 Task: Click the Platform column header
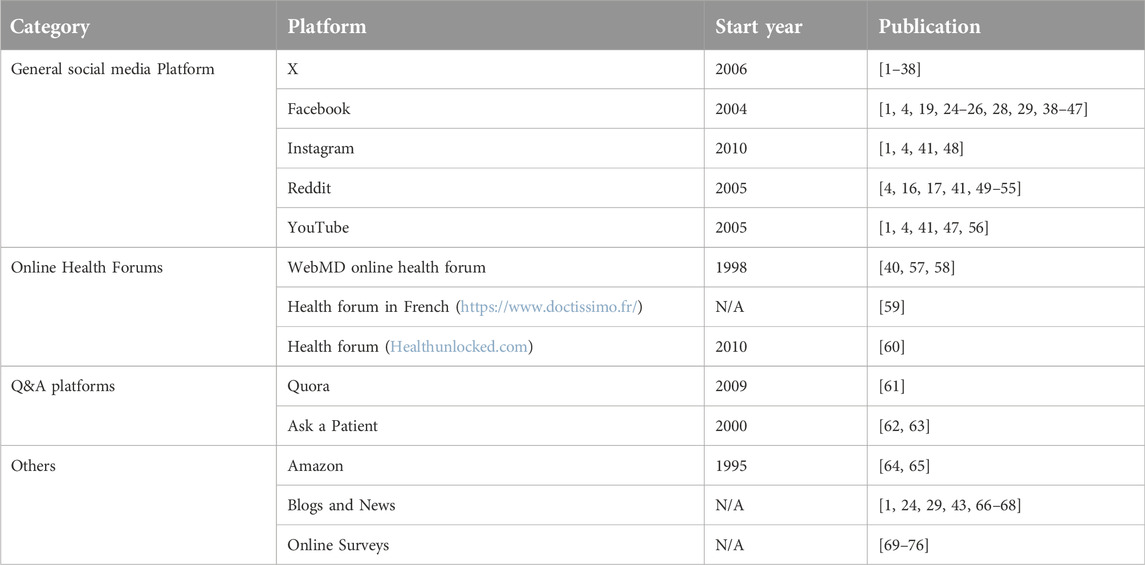326,27
